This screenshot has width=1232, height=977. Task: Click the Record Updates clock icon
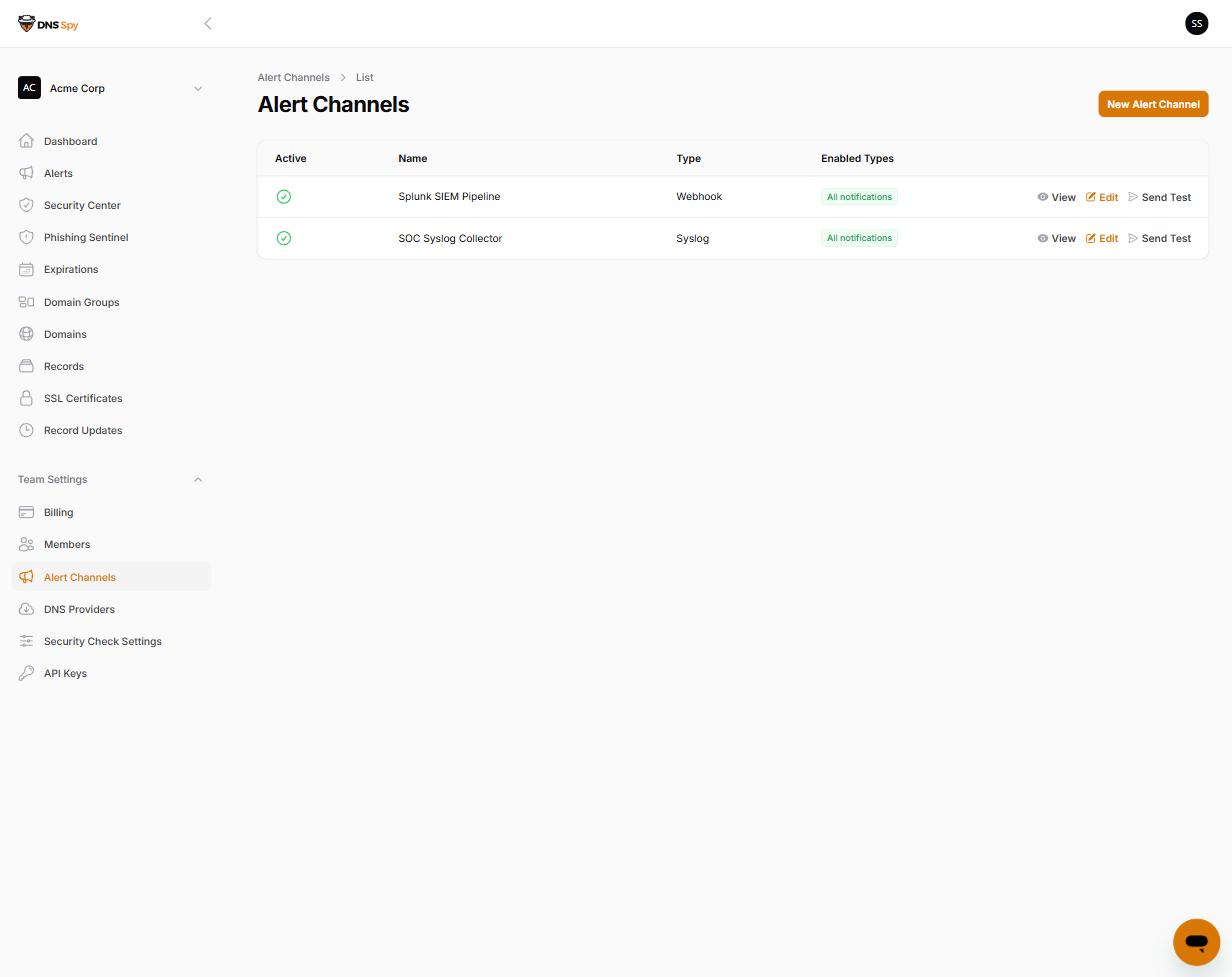pyautogui.click(x=26, y=430)
